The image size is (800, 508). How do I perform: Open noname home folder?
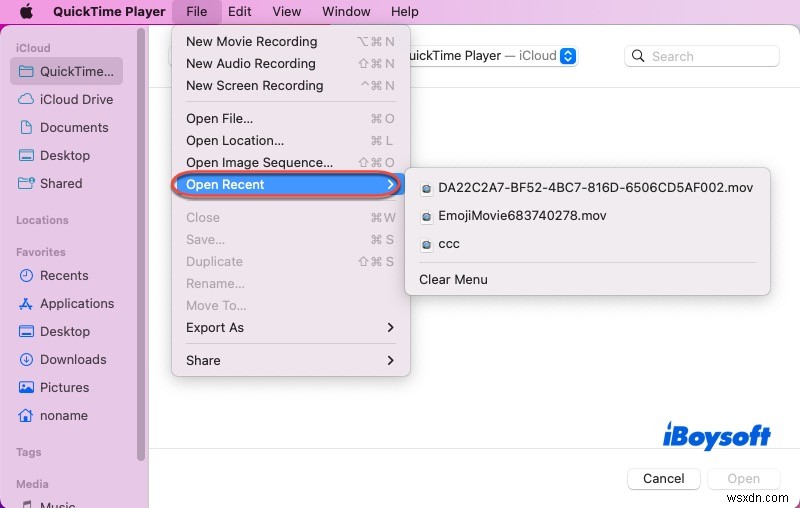[66, 416]
